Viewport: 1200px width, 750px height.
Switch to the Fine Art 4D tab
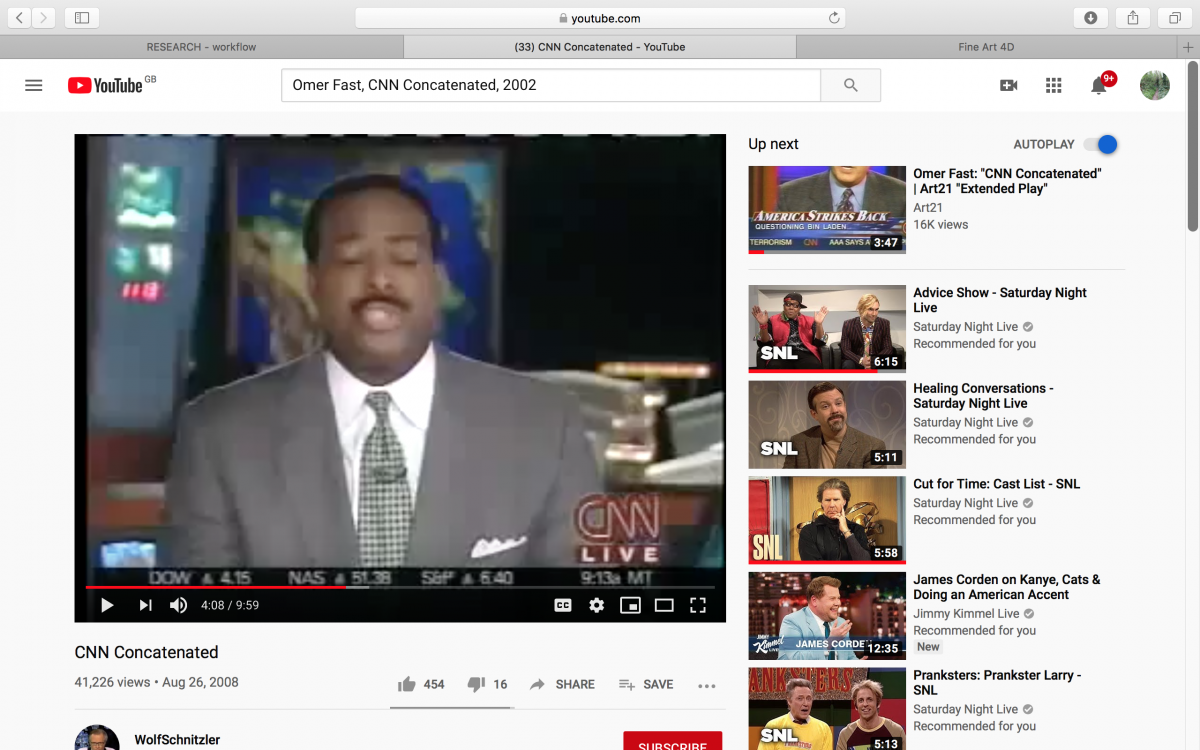coord(985,46)
